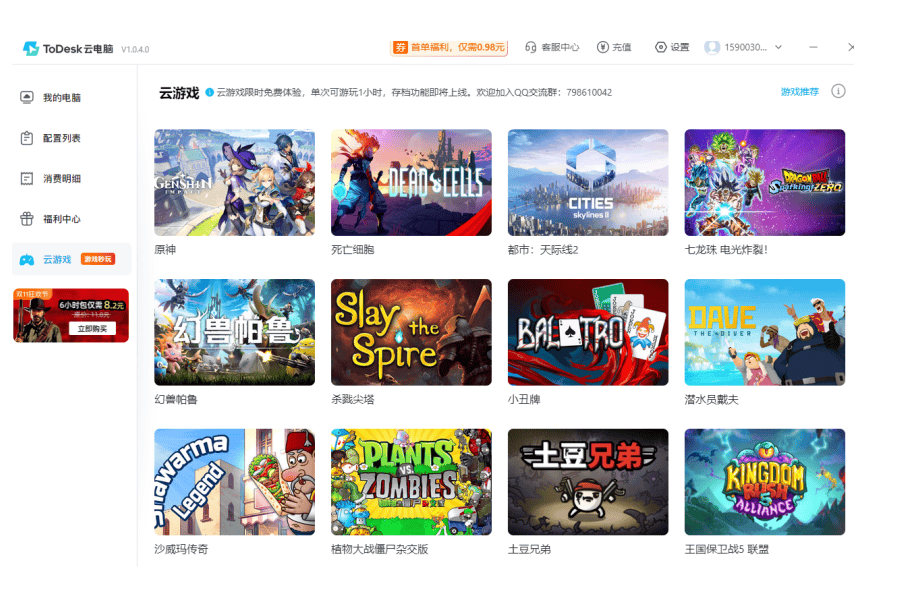The image size is (902, 611).
Task: Click the 消费明细 bill icon
Action: tap(27, 178)
